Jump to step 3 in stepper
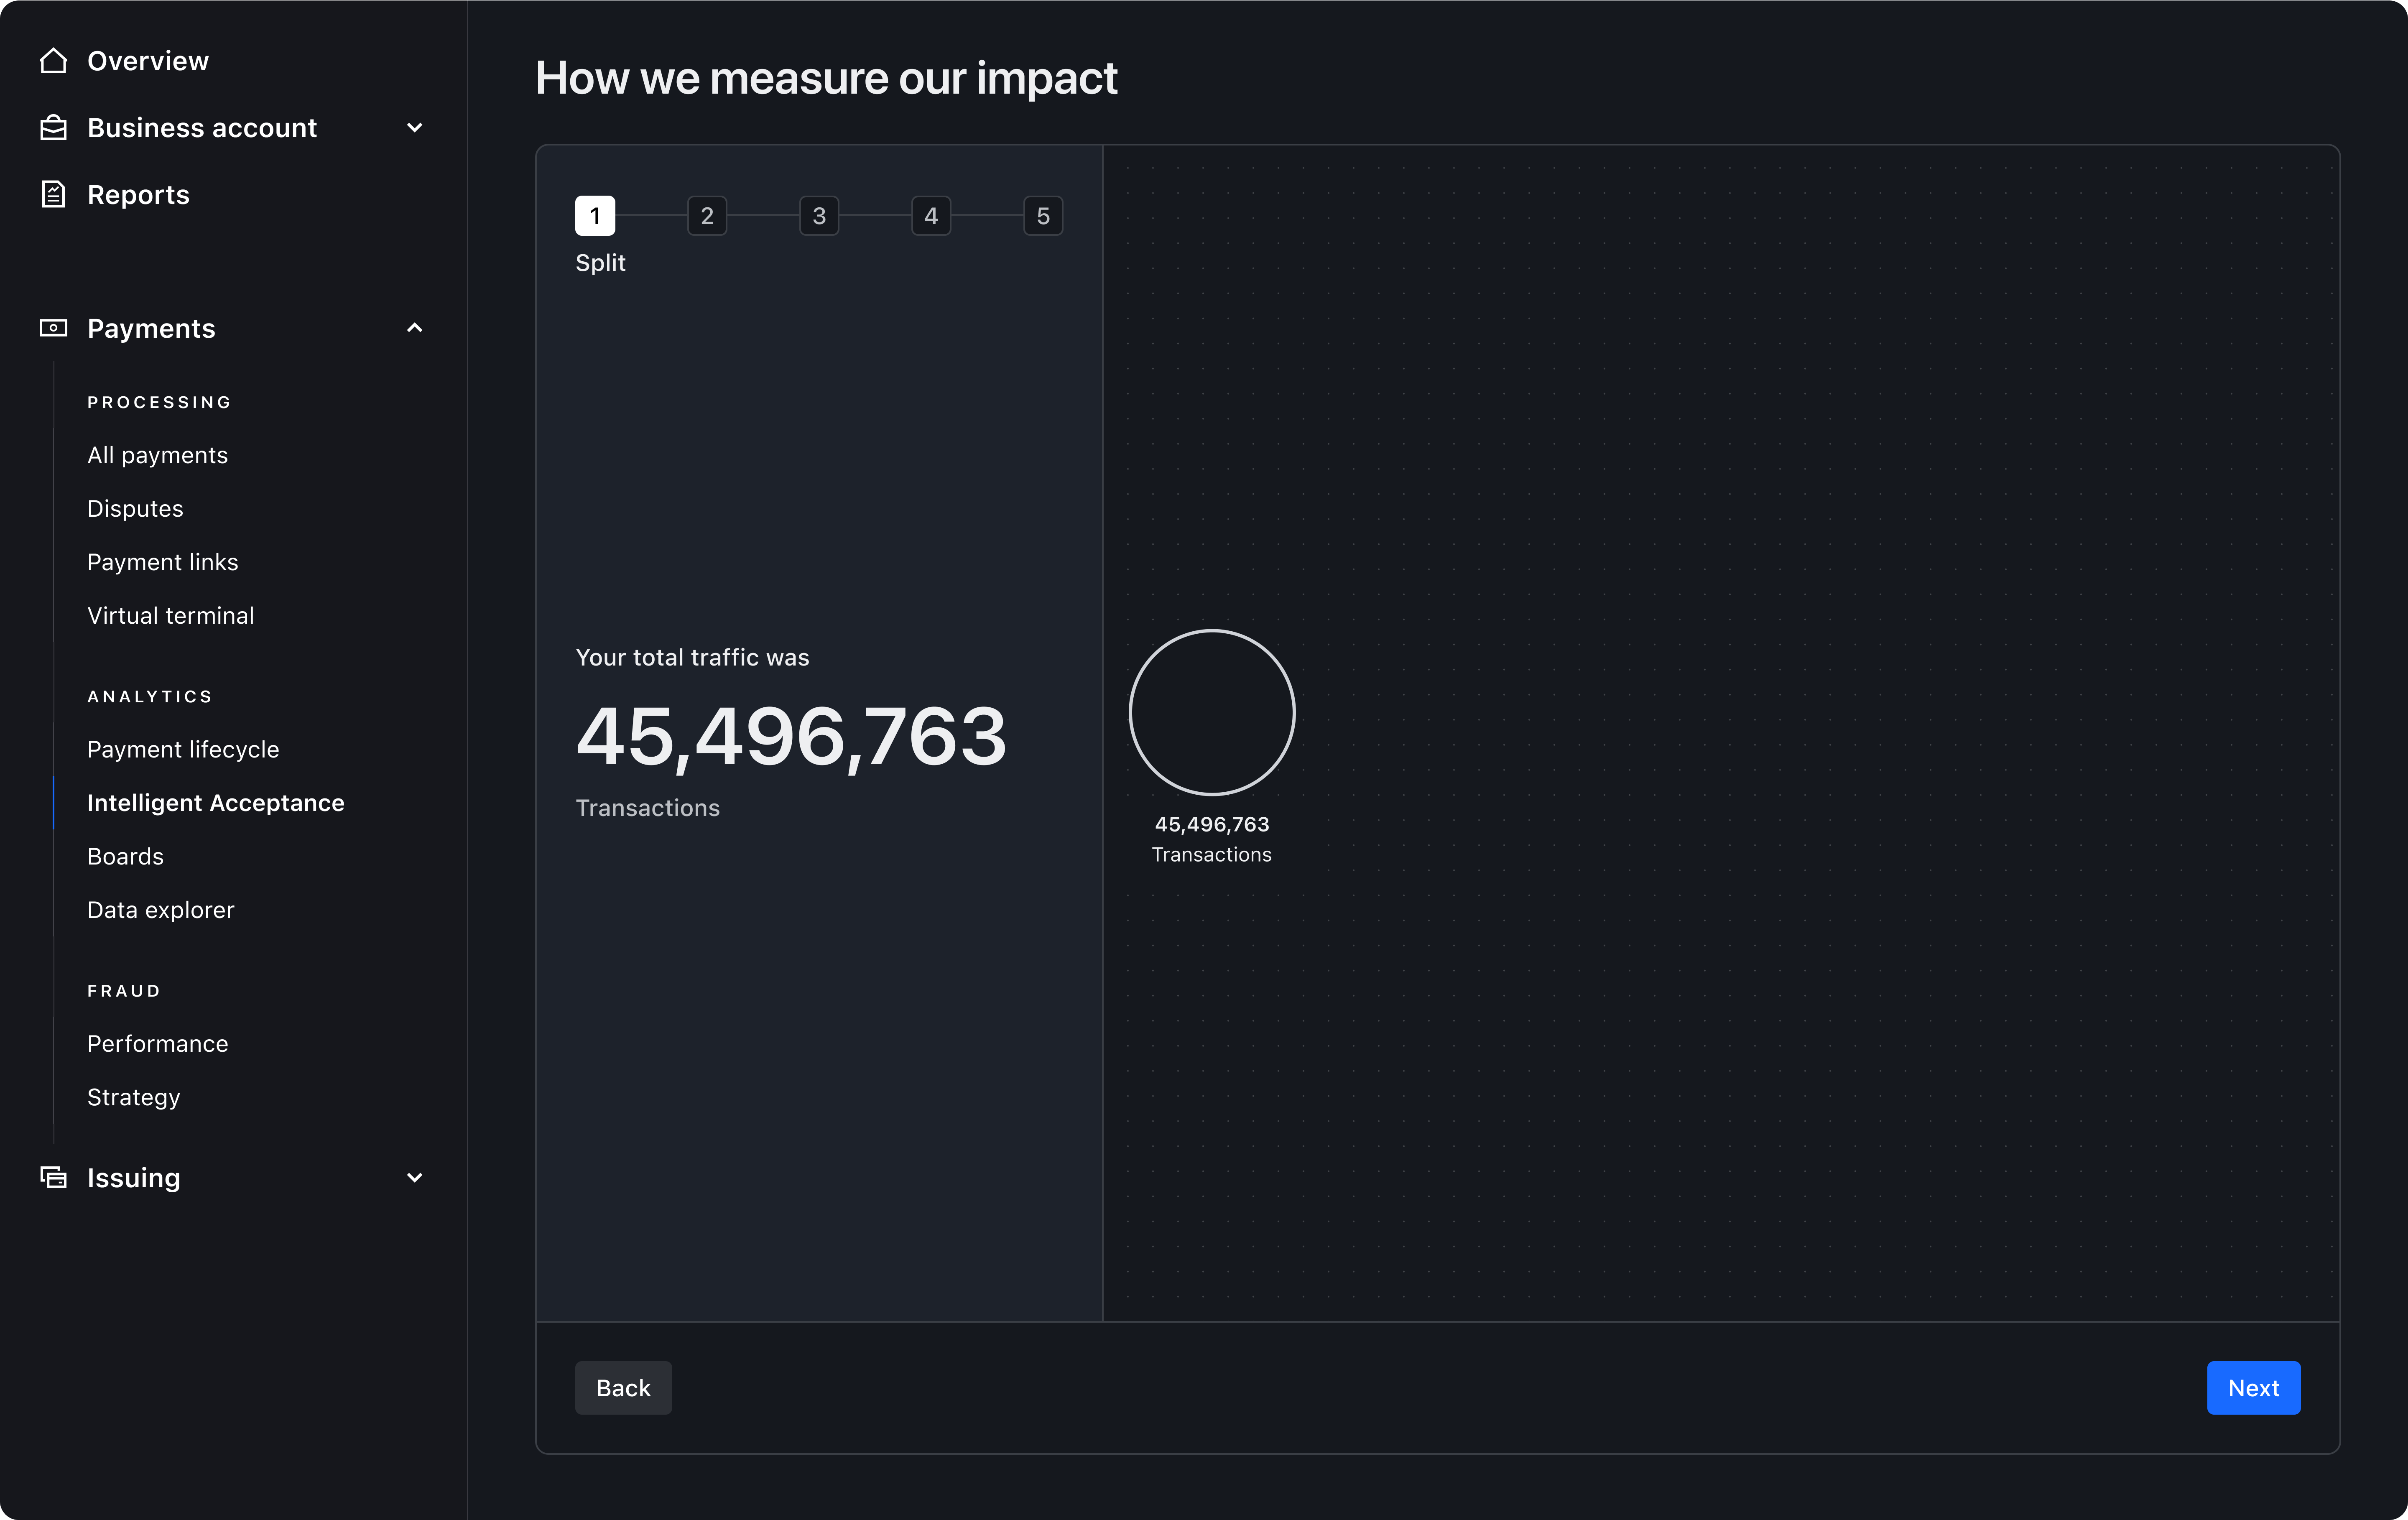 point(819,216)
